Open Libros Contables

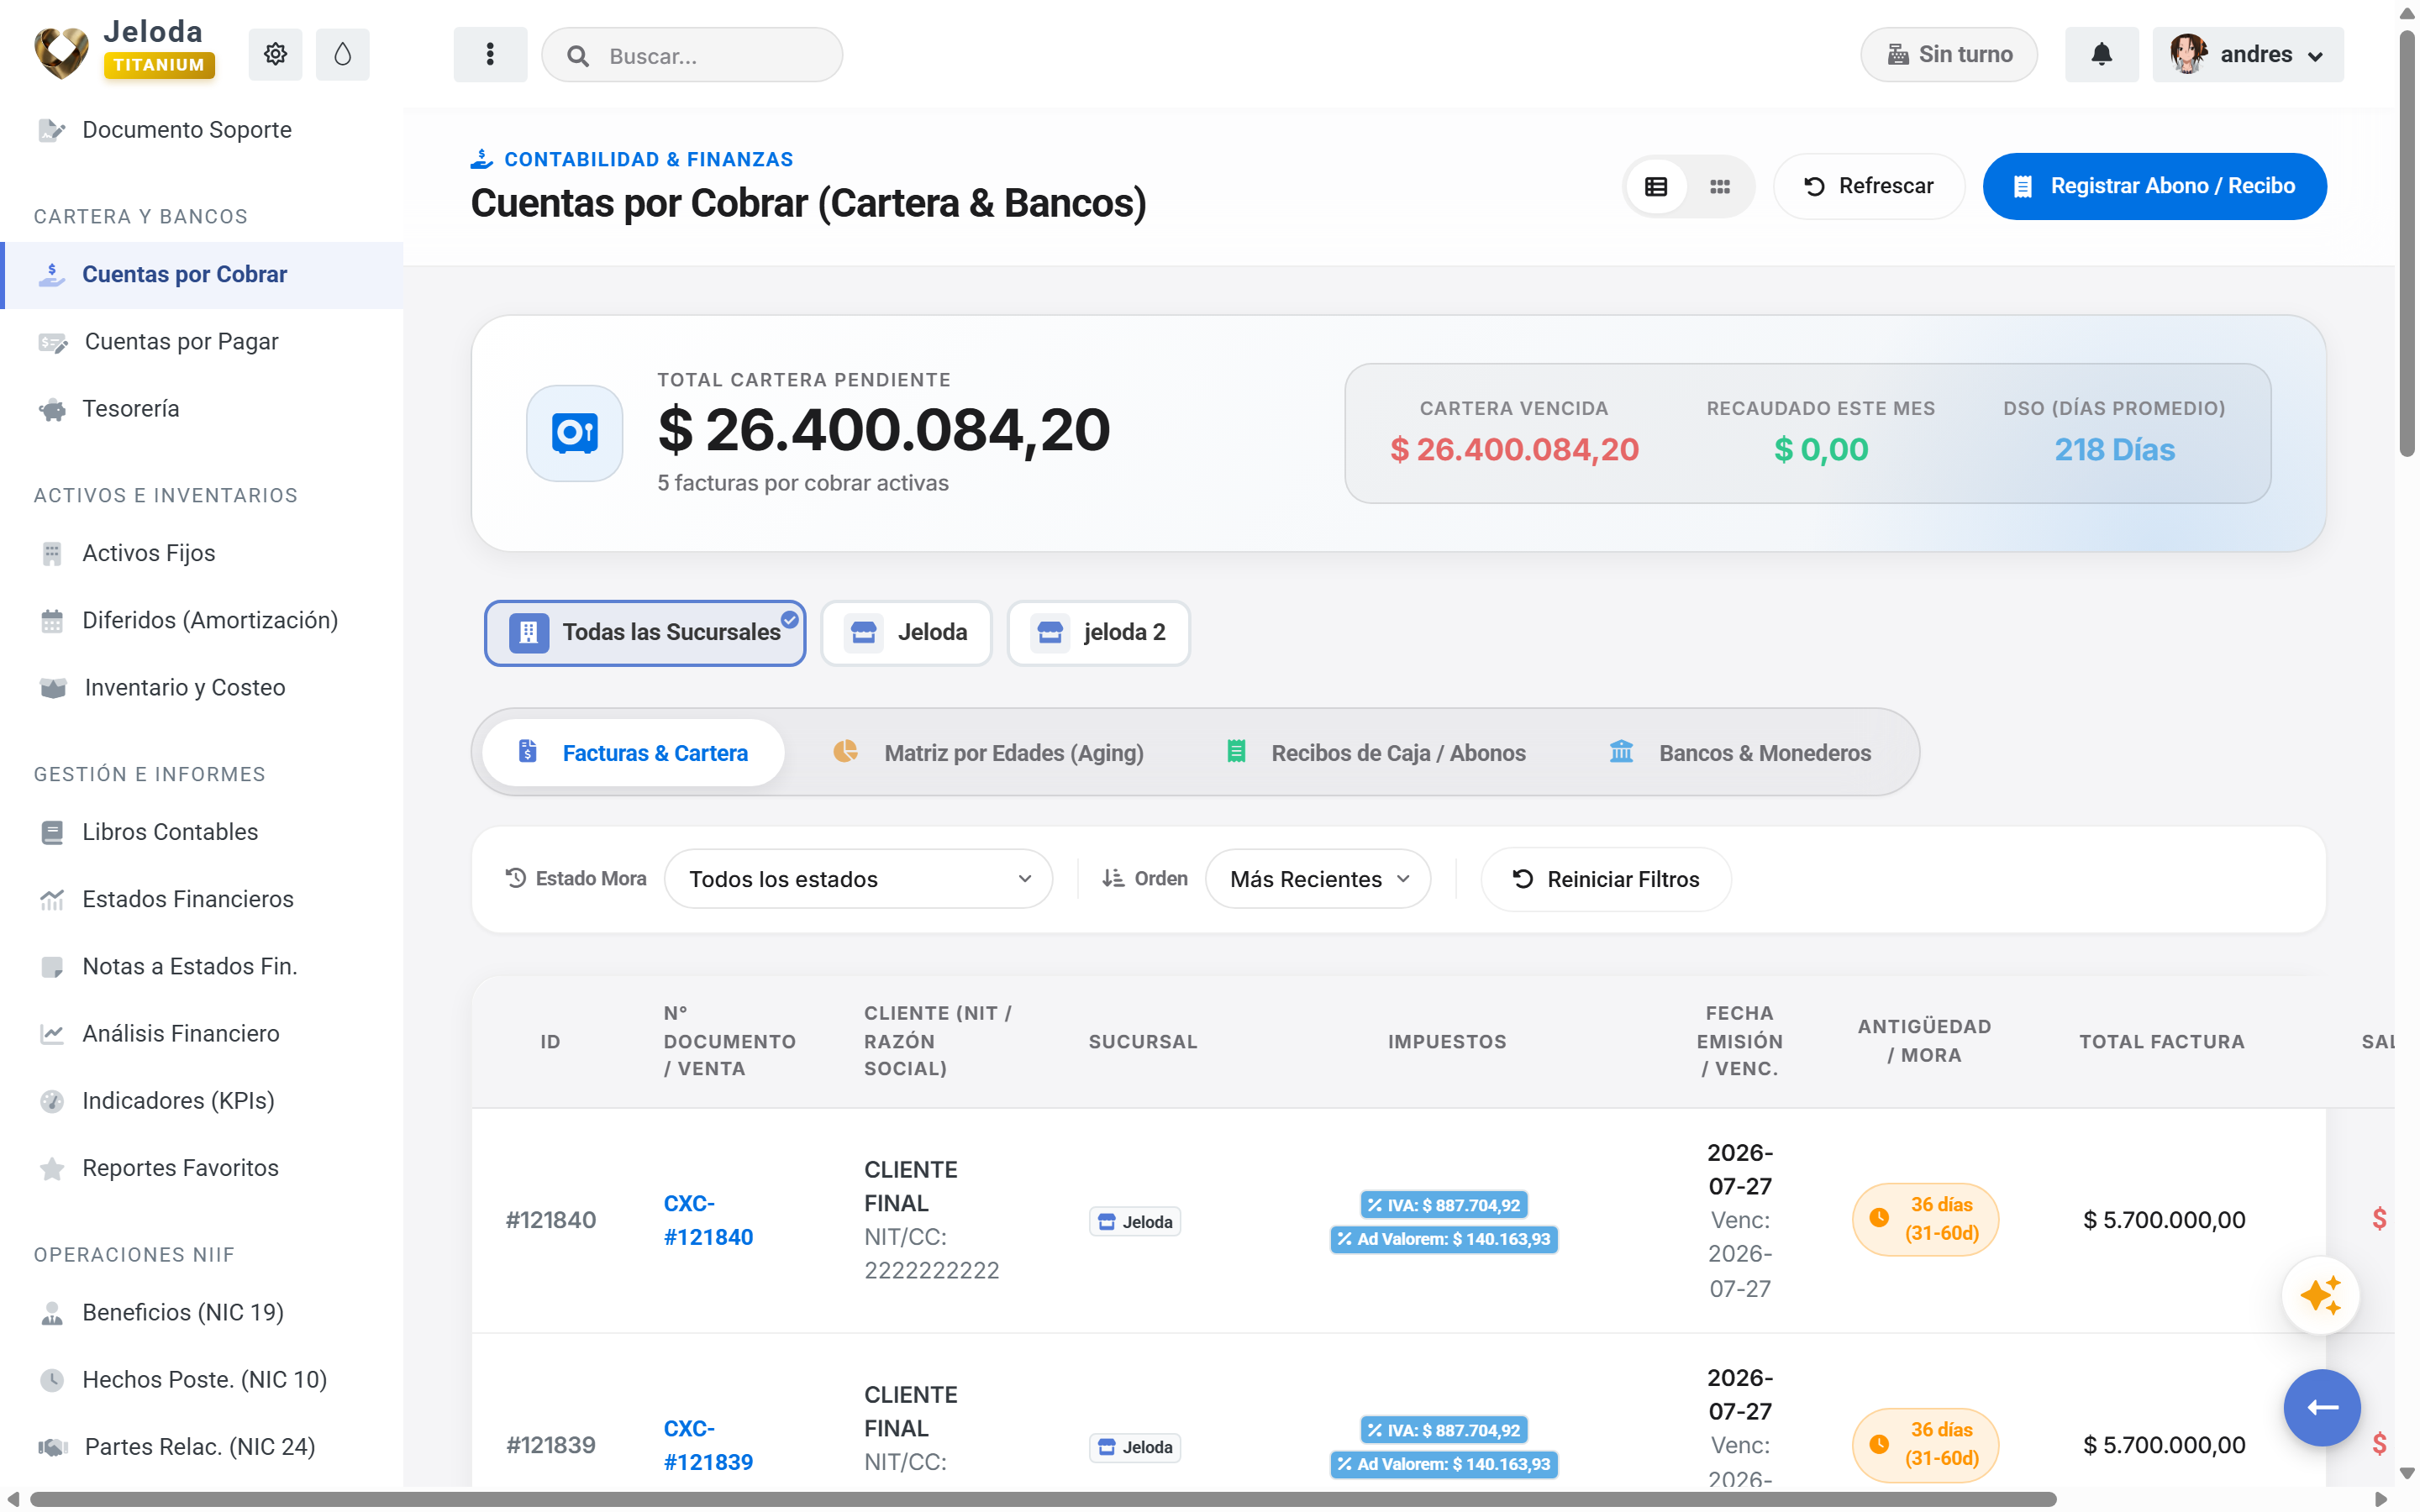click(202, 832)
